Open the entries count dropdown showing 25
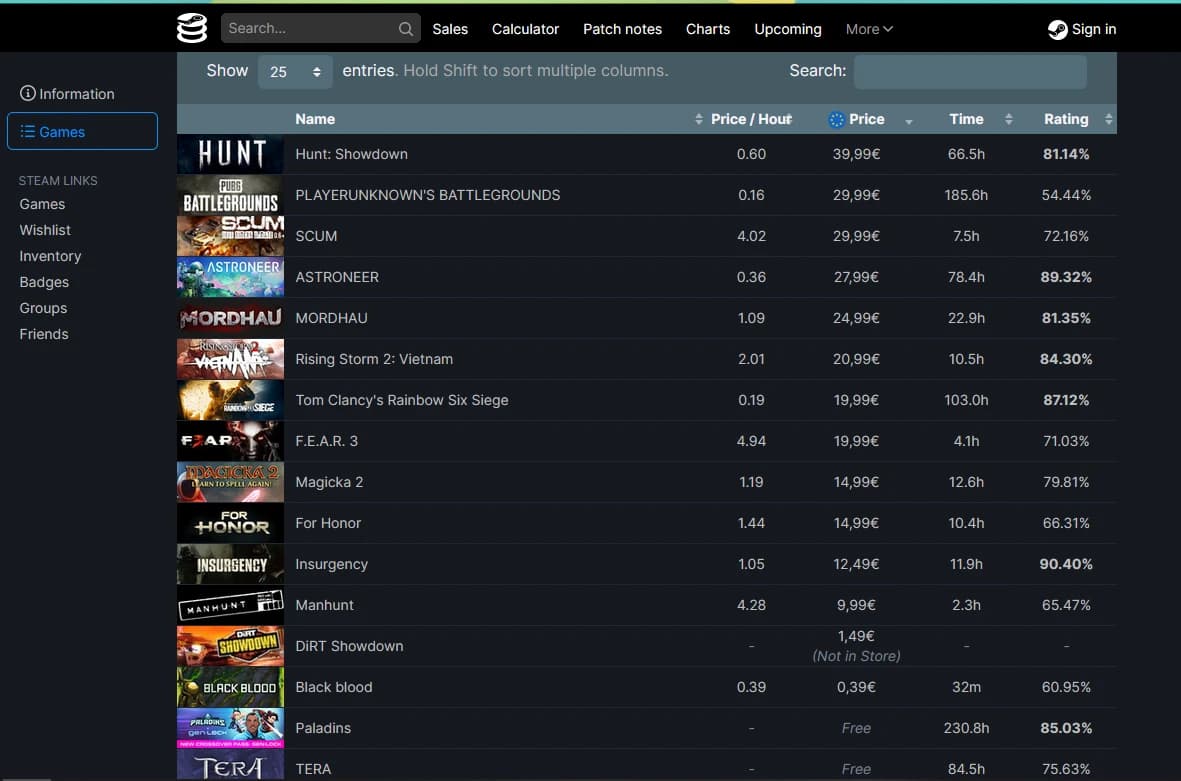Viewport: 1181px width, 781px height. point(294,72)
